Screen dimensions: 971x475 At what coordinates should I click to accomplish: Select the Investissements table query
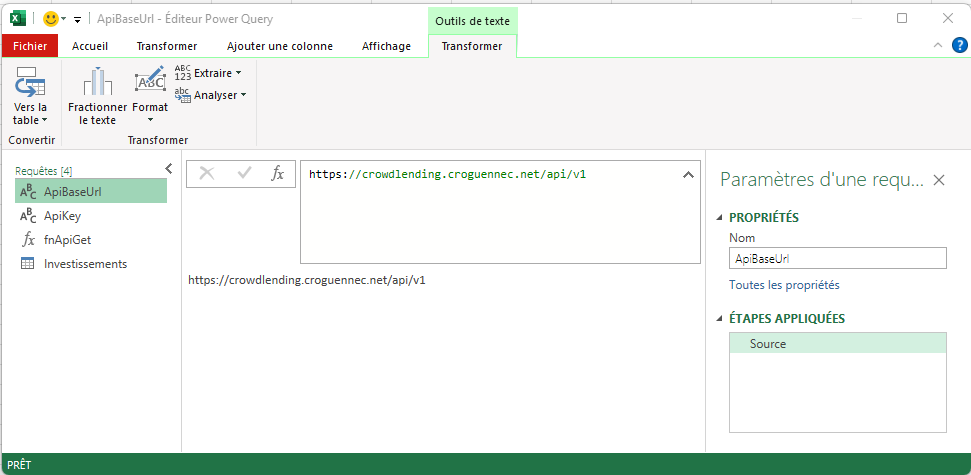coord(91,264)
